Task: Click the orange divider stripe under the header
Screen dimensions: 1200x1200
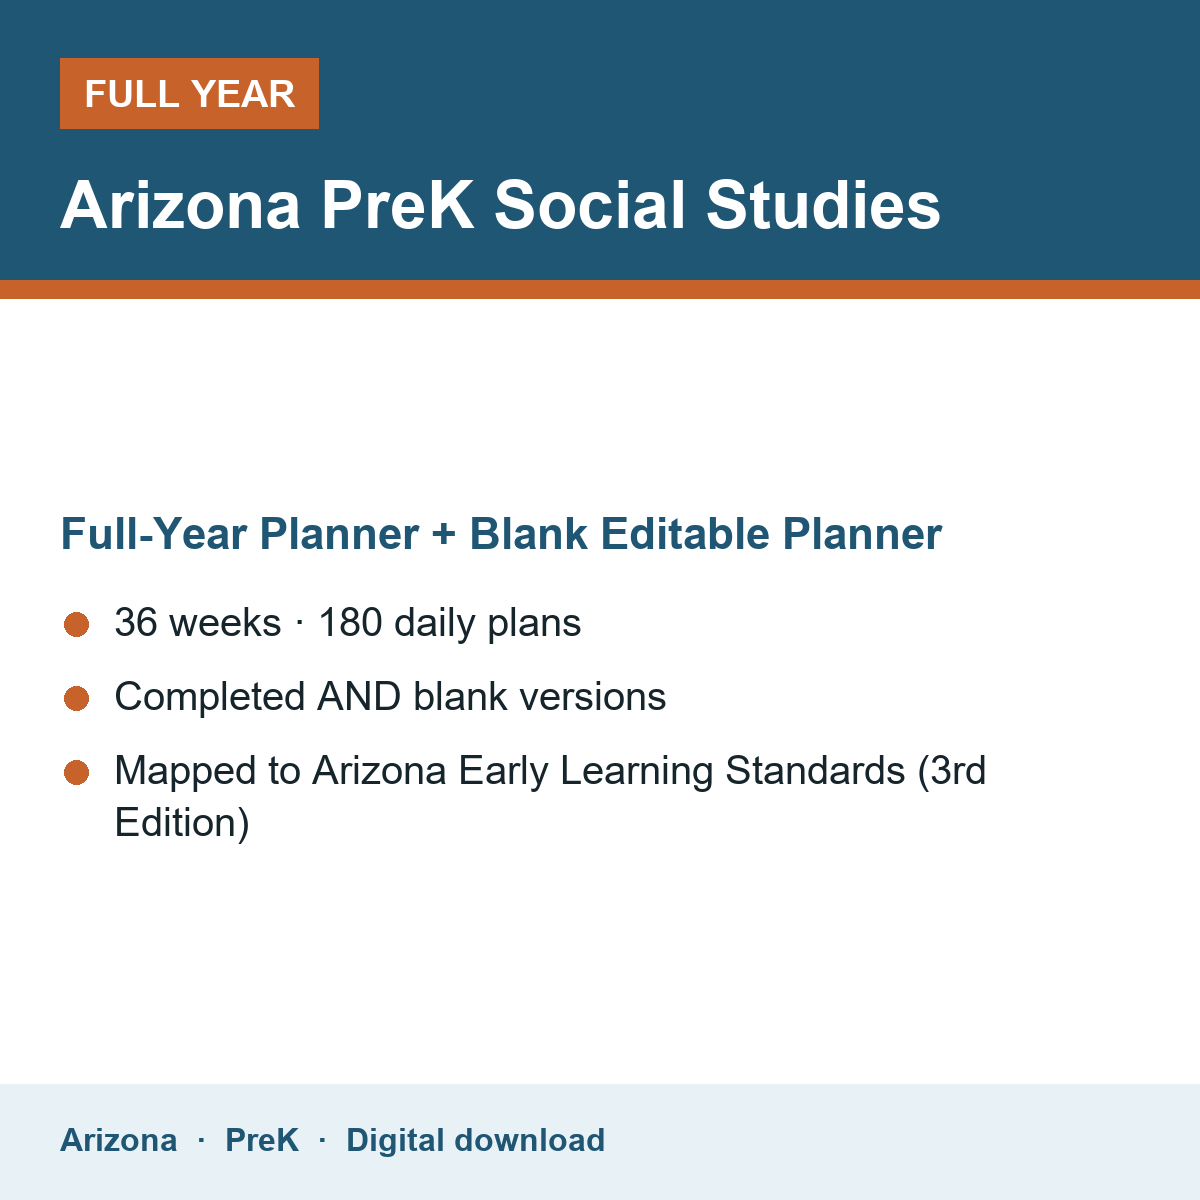Action: pos(600,289)
